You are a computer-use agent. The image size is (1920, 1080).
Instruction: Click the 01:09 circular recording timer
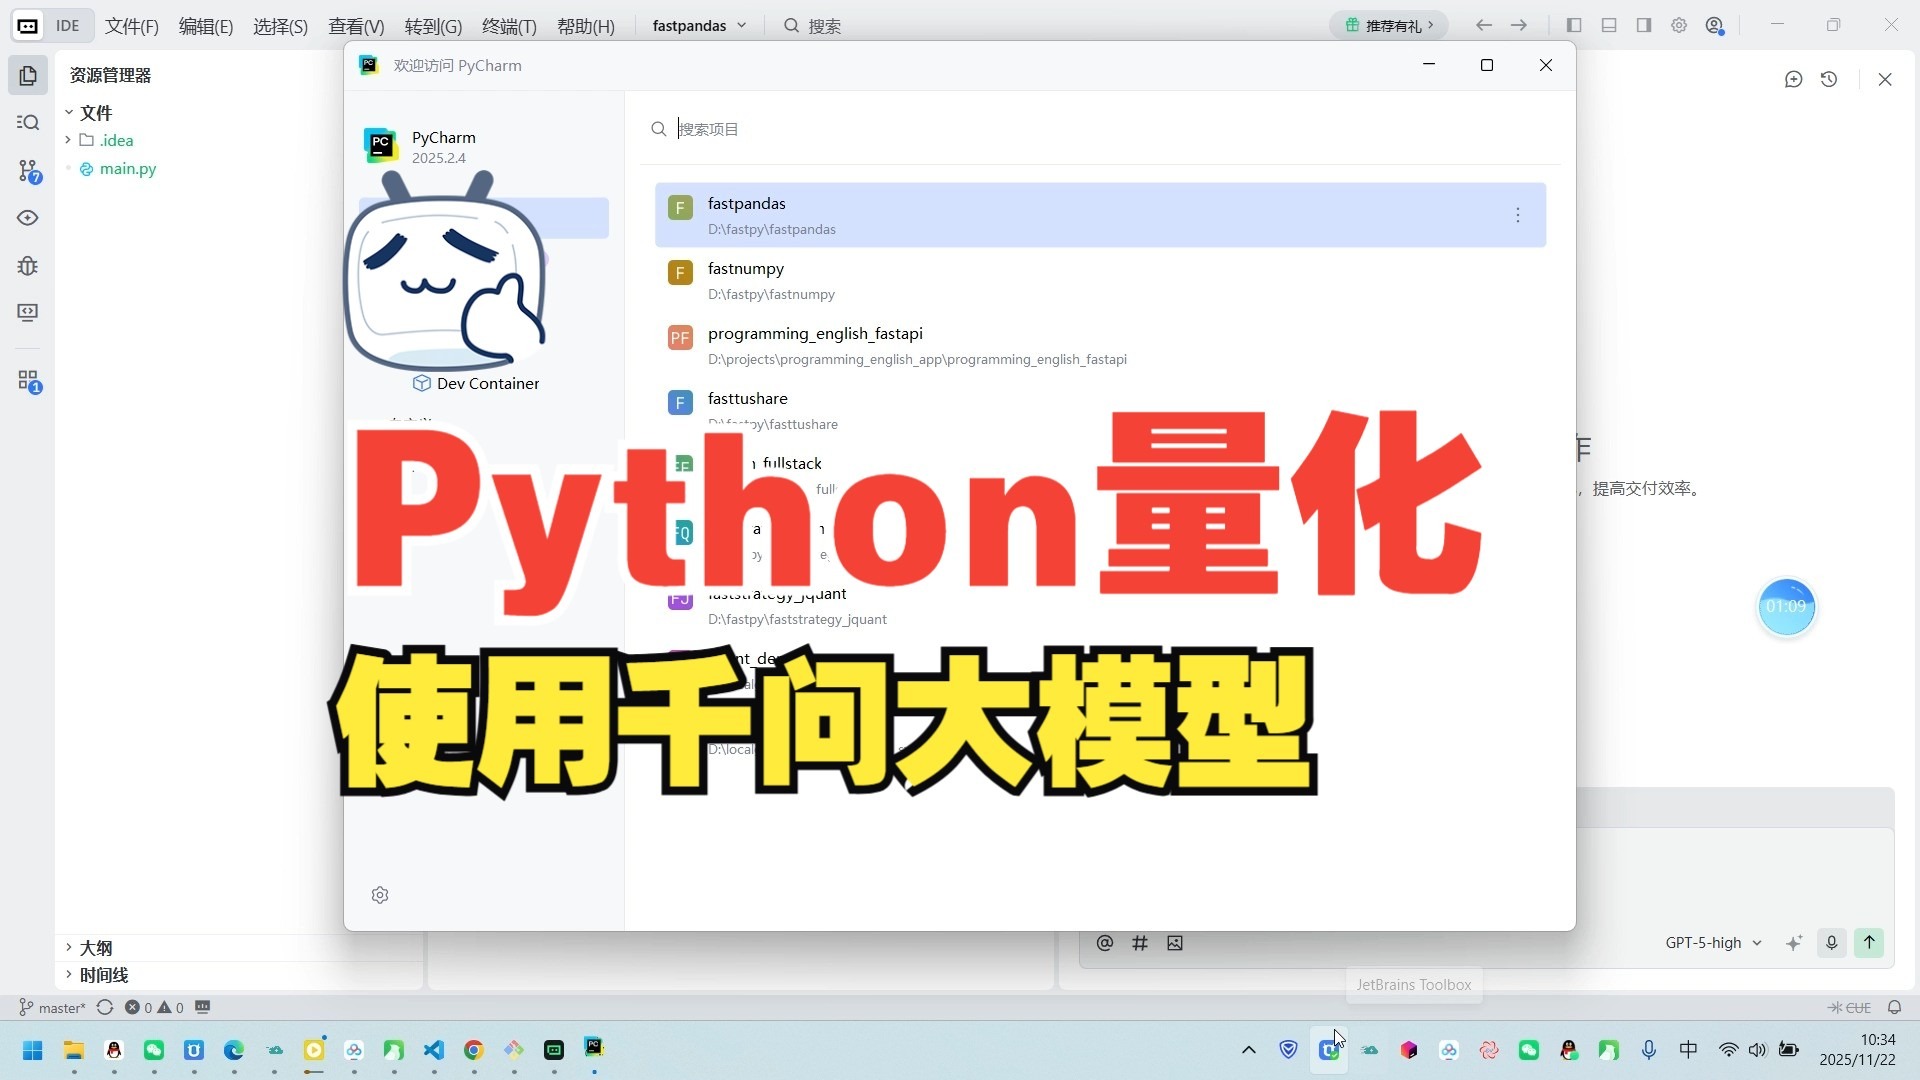tap(1786, 607)
